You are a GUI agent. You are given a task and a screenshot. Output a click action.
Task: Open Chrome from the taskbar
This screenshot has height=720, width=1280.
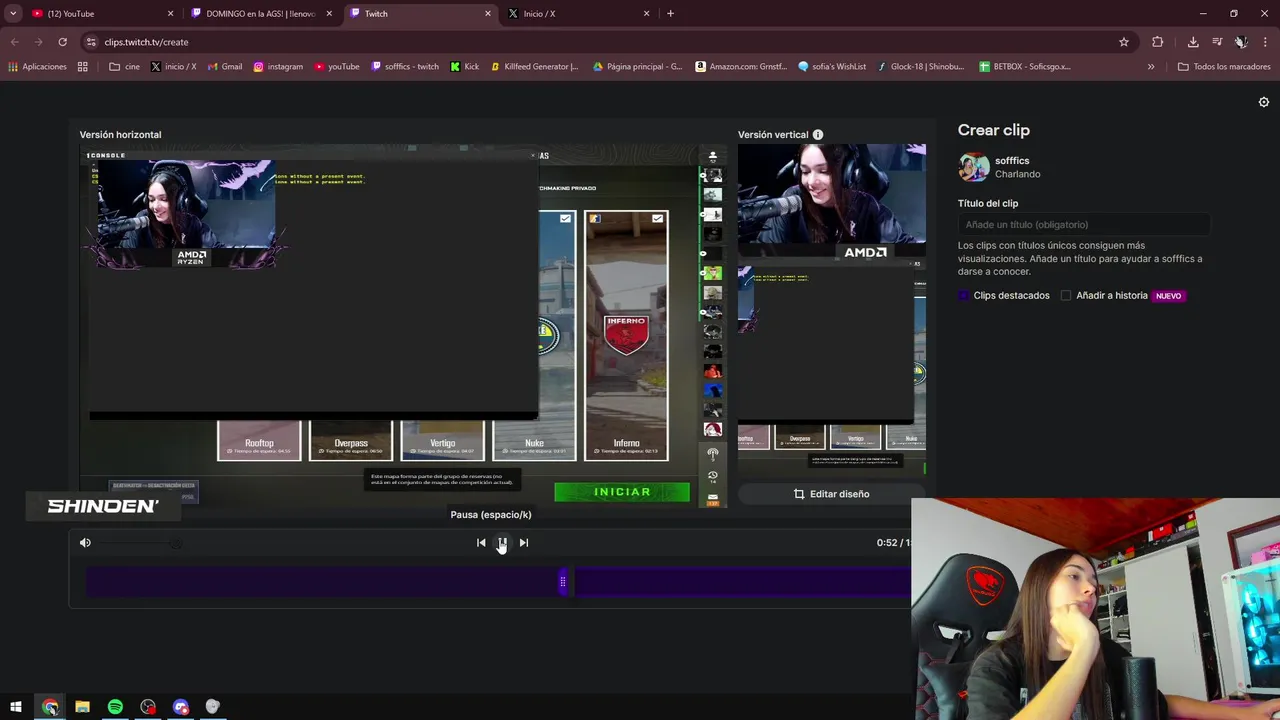point(50,707)
